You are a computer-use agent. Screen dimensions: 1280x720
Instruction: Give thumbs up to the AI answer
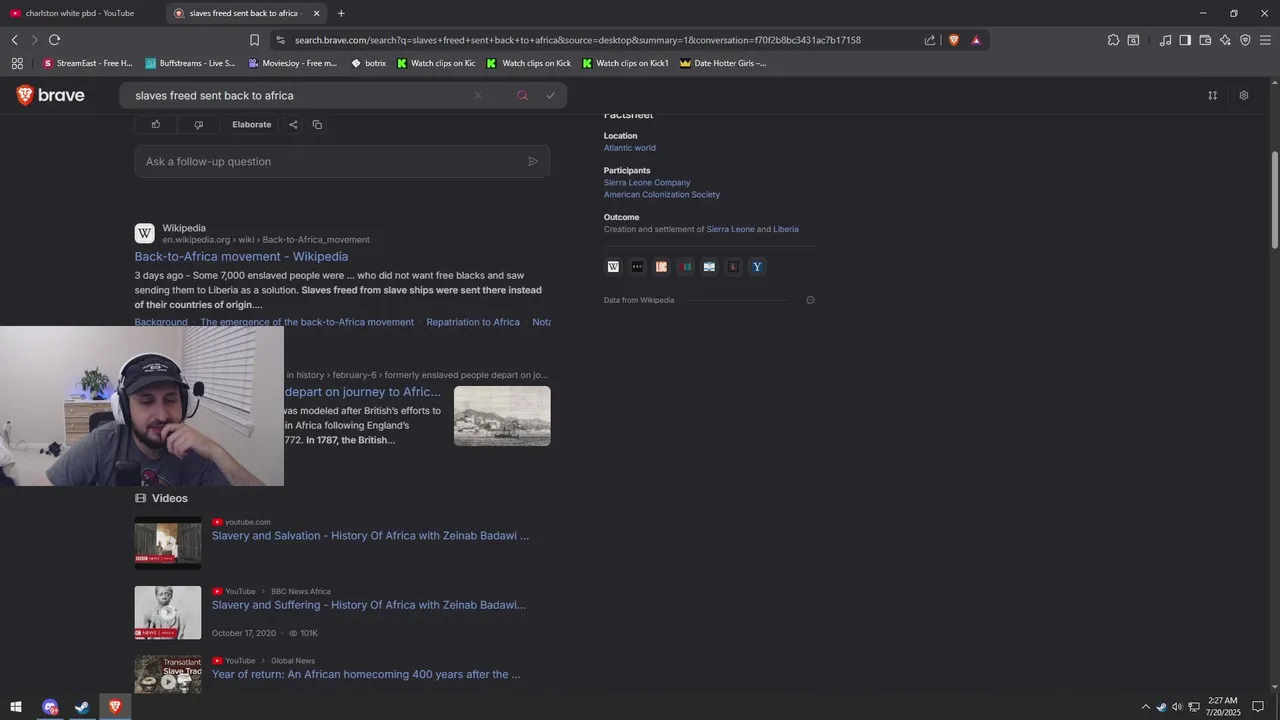coord(156,124)
